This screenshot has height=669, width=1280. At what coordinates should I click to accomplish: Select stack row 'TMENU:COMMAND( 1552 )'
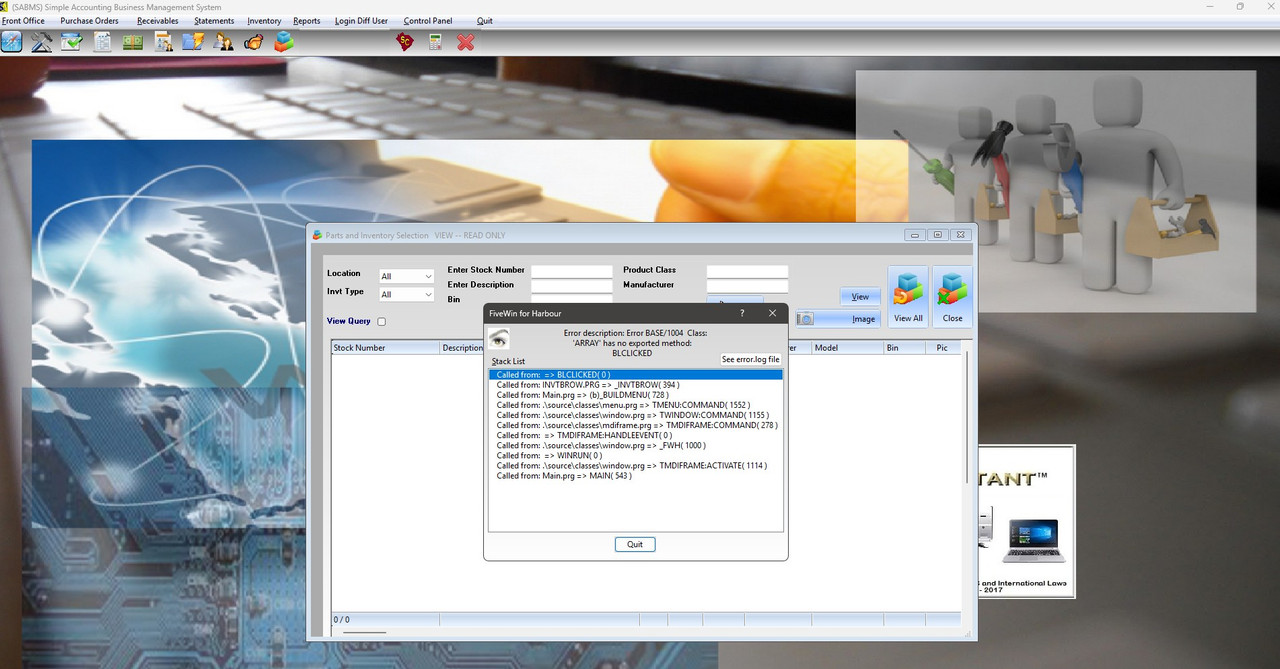coord(636,405)
